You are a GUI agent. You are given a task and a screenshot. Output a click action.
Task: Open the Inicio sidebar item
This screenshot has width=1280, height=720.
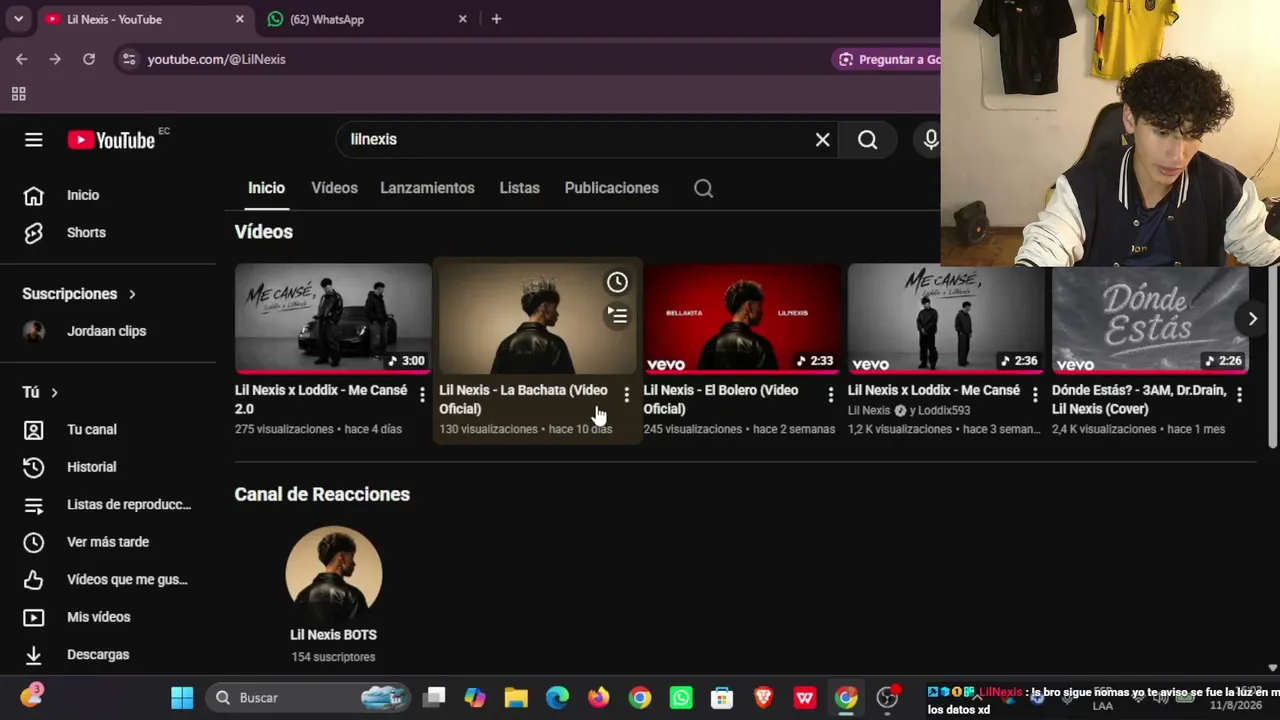pyautogui.click(x=108, y=195)
